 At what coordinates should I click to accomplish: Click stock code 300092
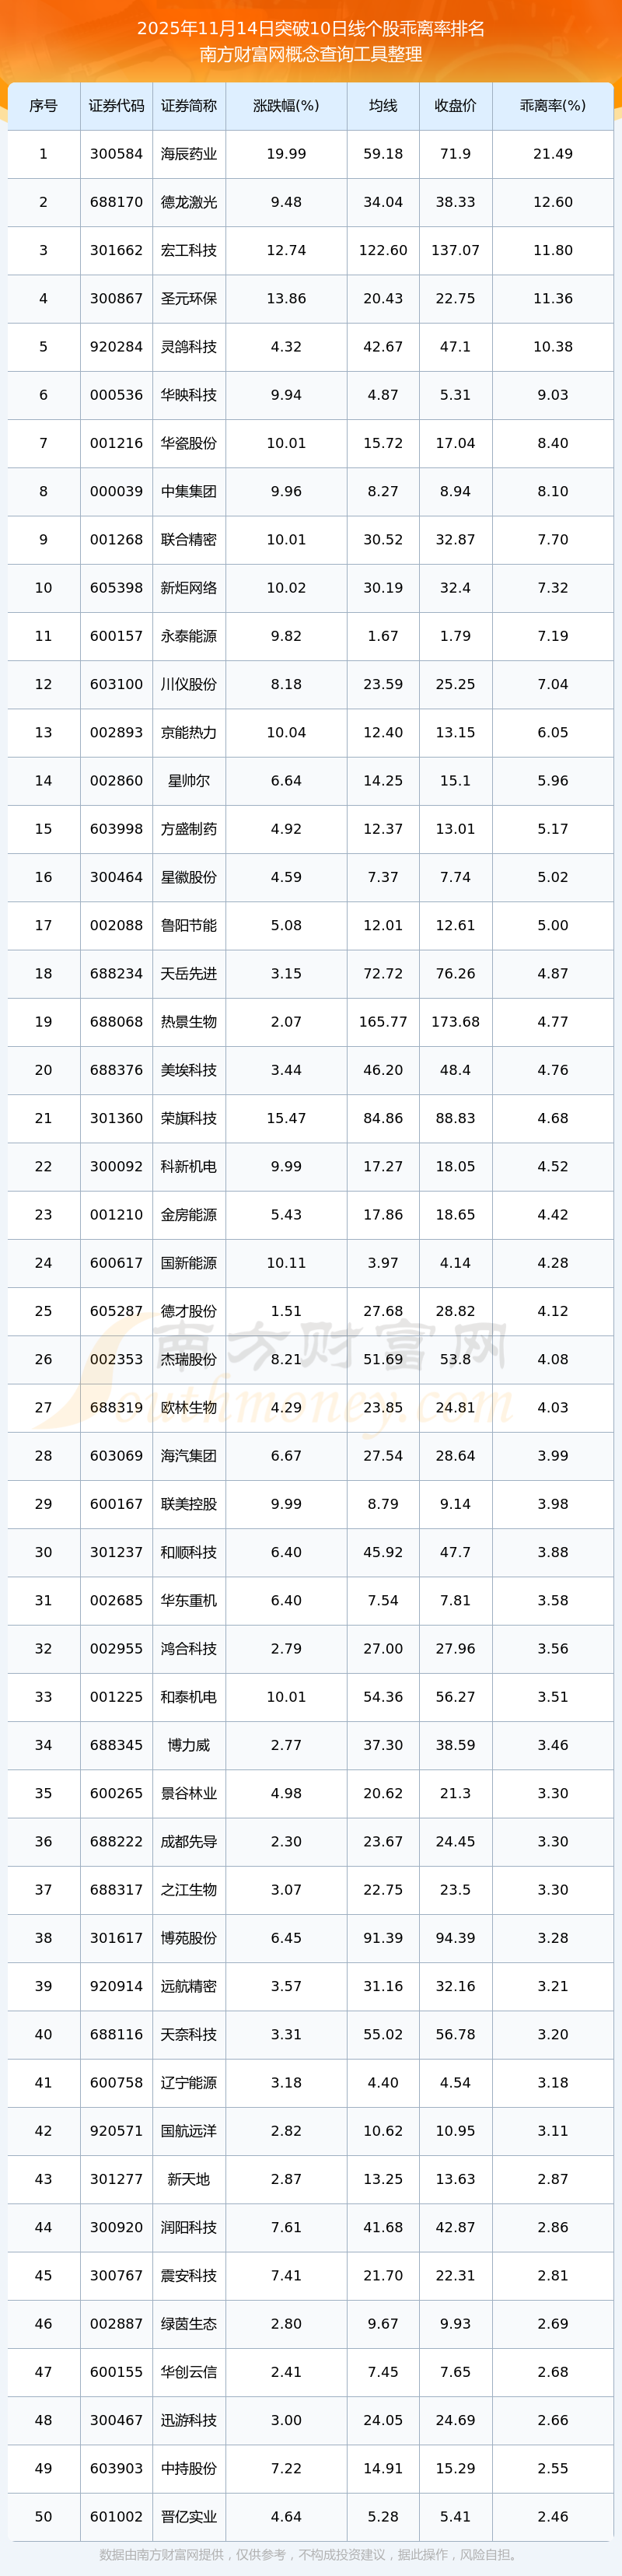coord(116,1167)
